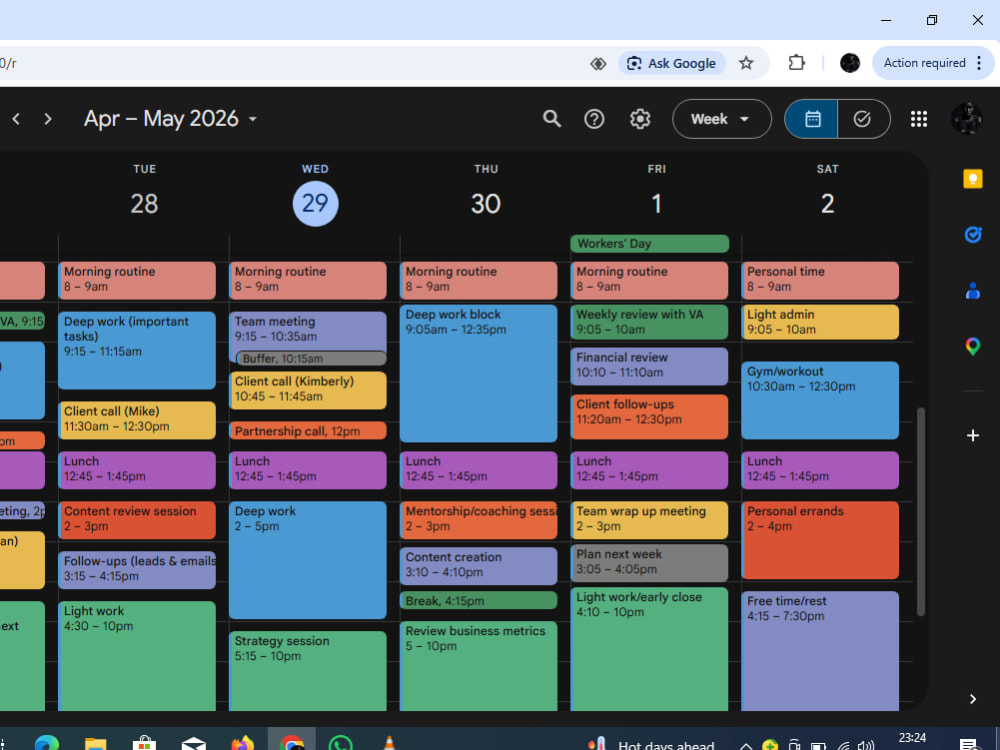
Task: Open the Support help icon
Action: (x=594, y=119)
